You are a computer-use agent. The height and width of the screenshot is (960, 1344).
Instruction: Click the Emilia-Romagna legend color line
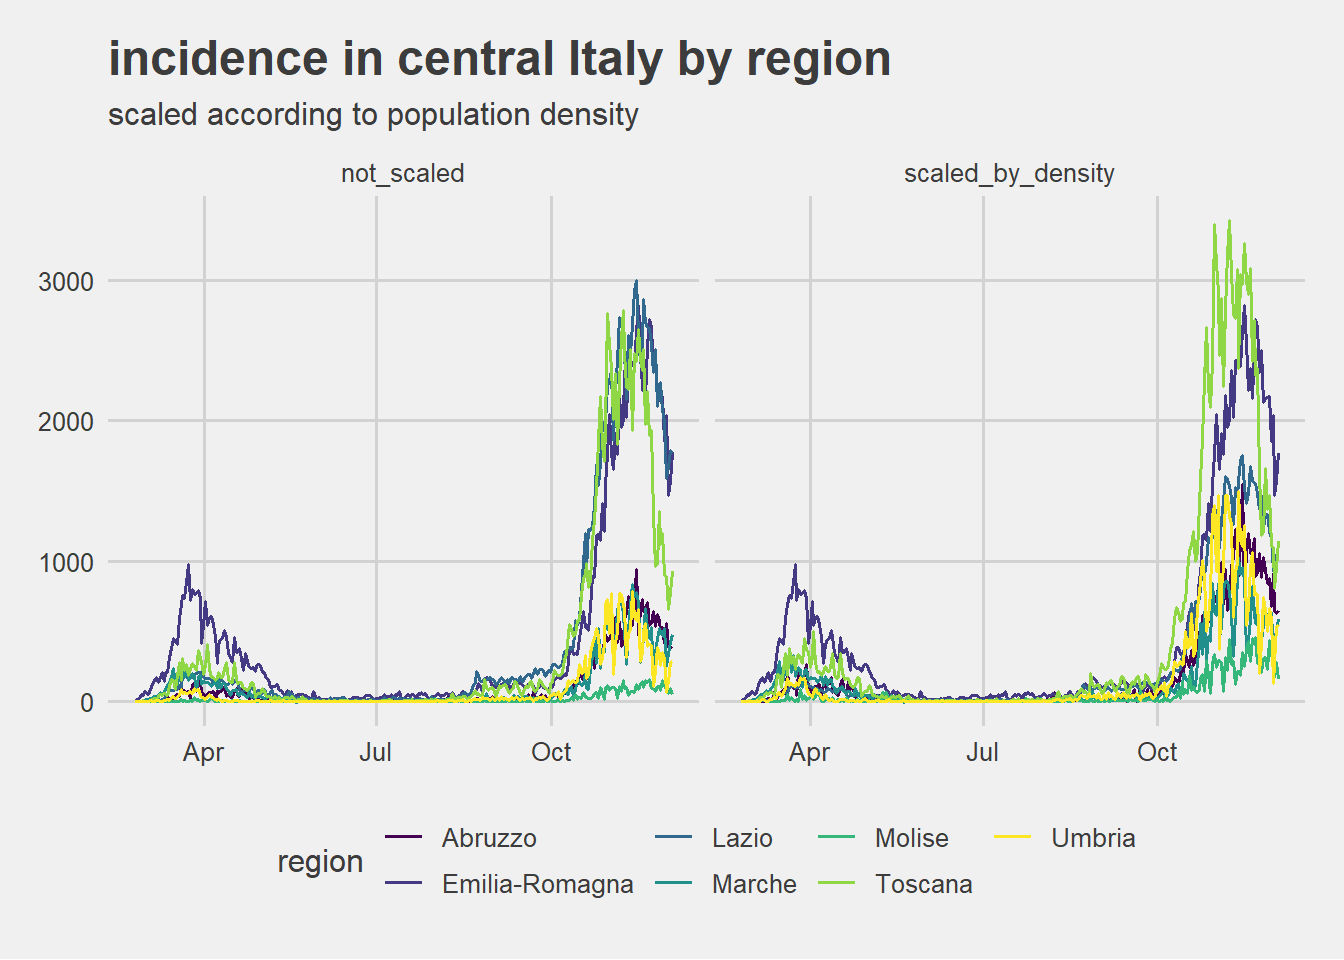tap(403, 884)
